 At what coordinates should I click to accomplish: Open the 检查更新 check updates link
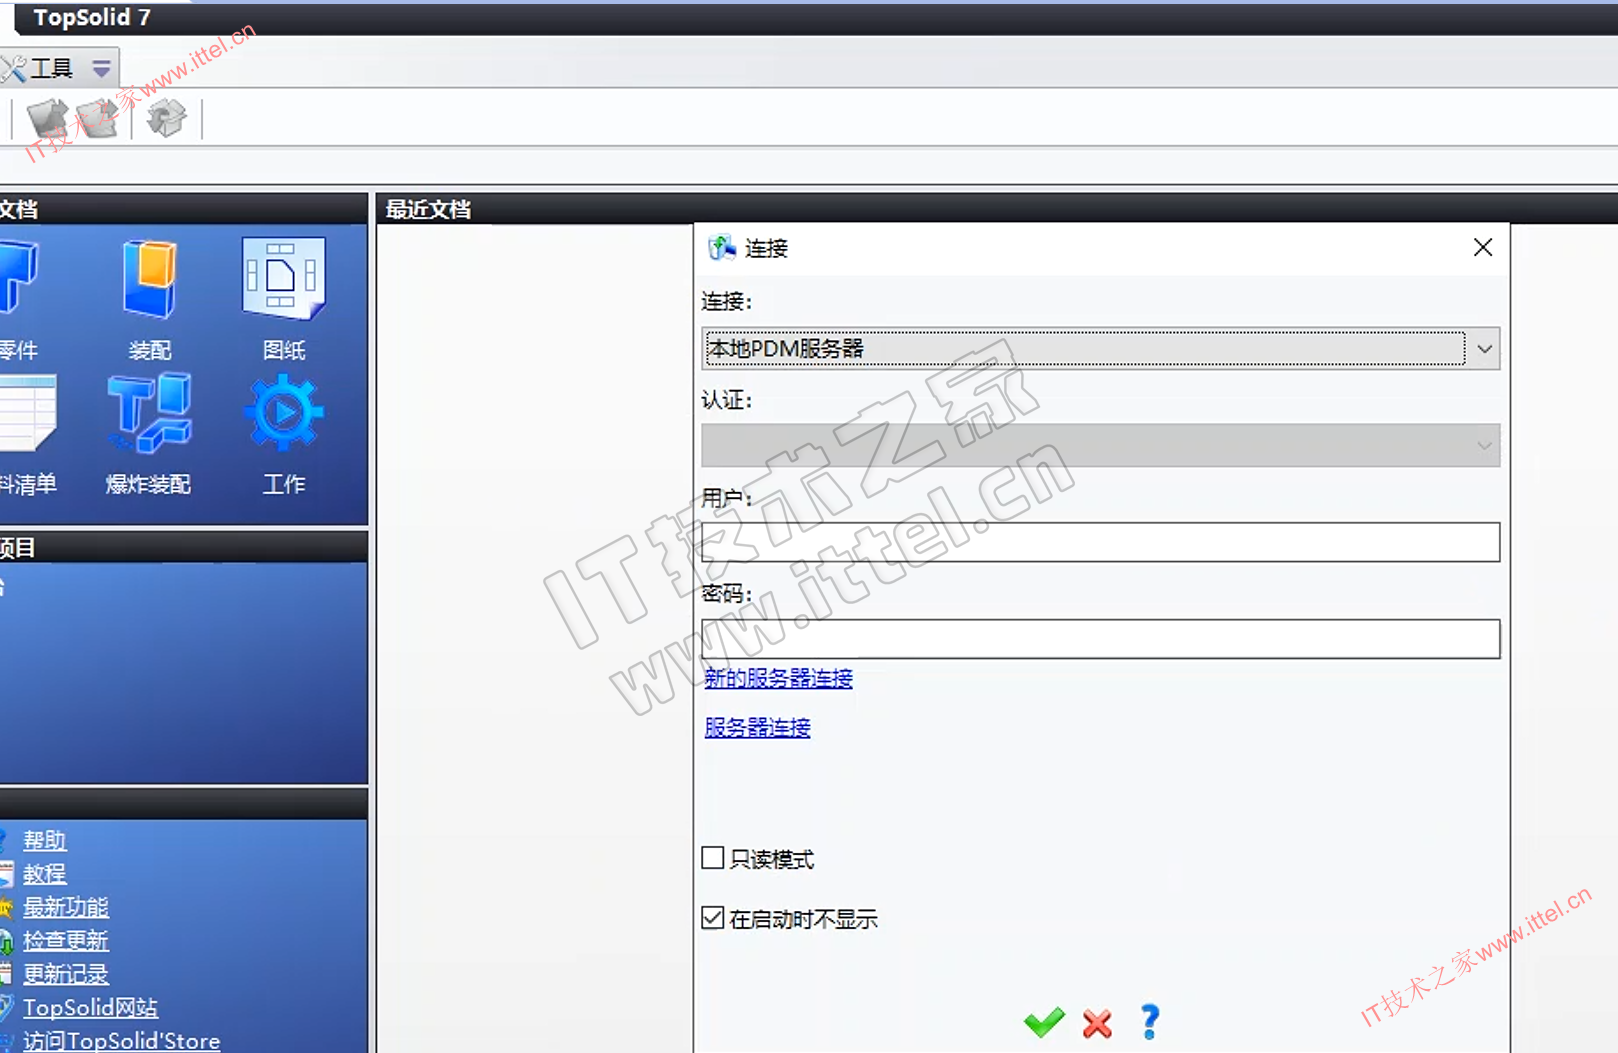click(x=66, y=940)
